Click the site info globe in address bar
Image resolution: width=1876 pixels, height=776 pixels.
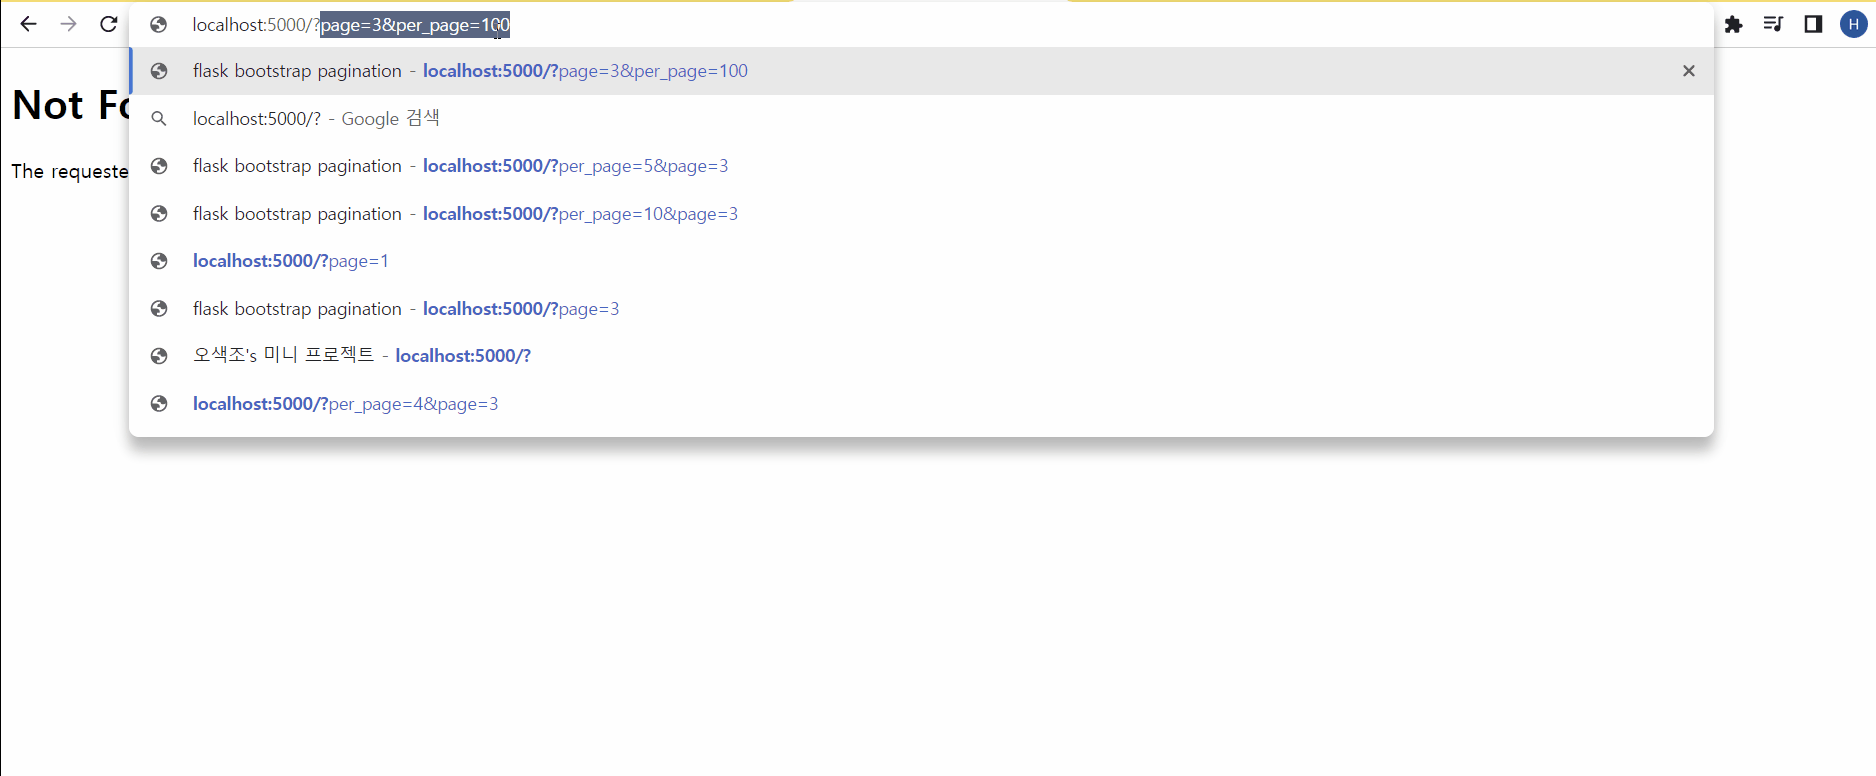click(x=158, y=25)
